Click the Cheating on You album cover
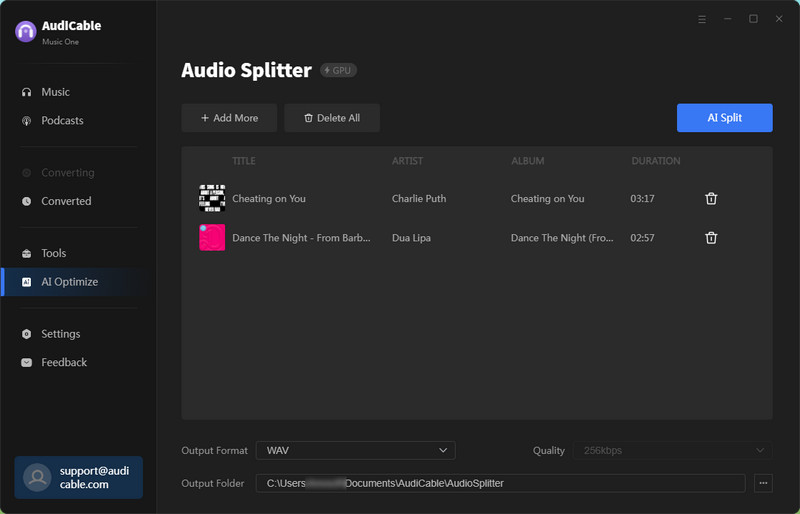The height and width of the screenshot is (514, 800). click(212, 199)
